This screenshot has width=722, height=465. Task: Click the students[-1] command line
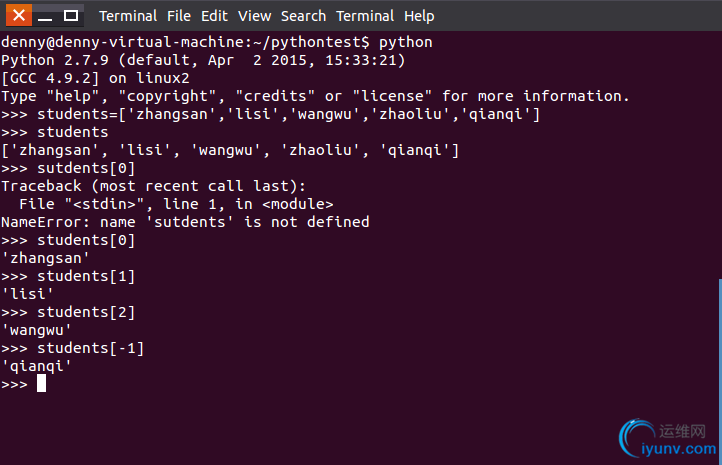click(73, 348)
